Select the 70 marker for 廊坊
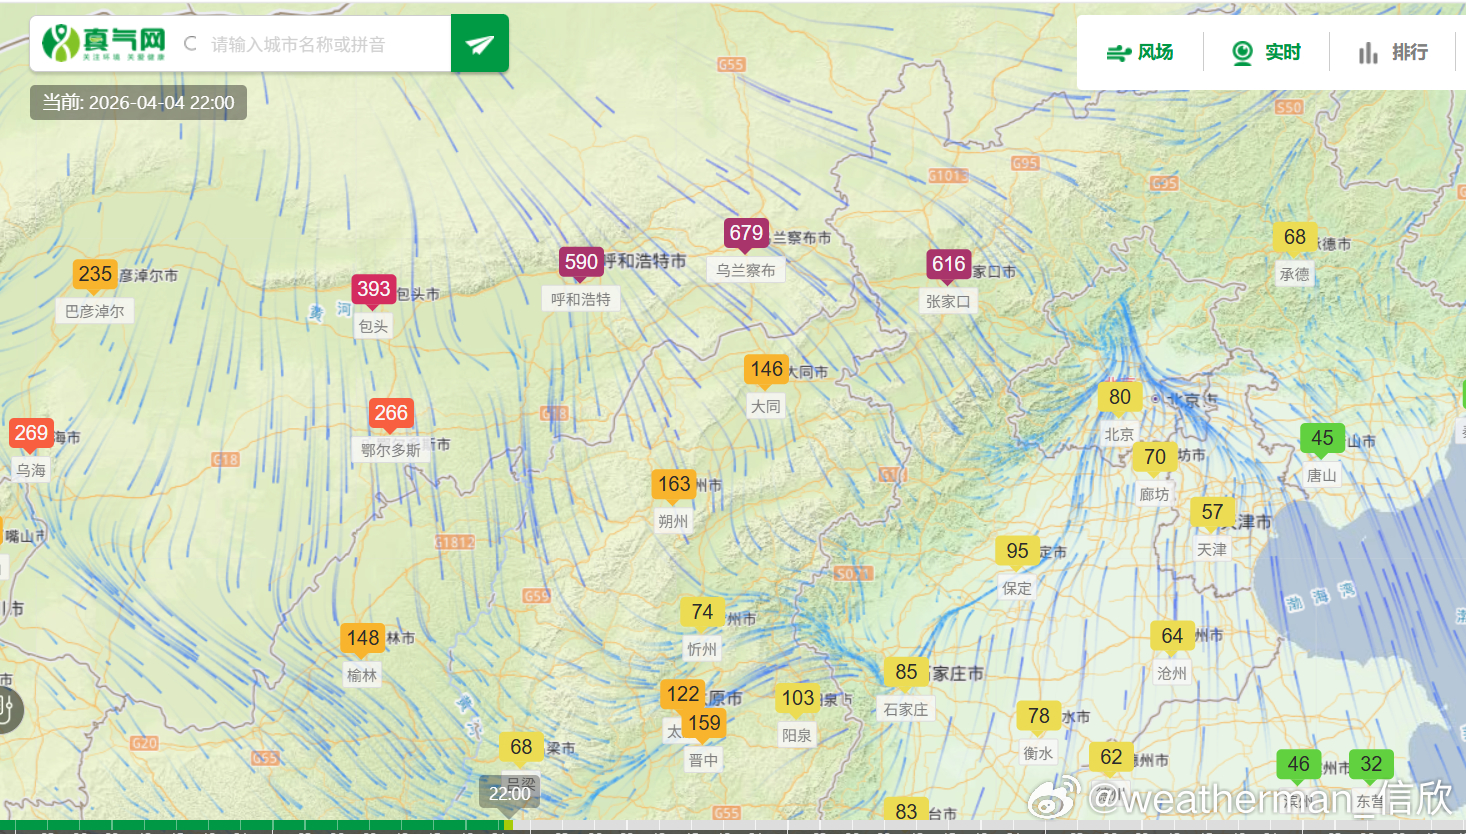 [1155, 457]
